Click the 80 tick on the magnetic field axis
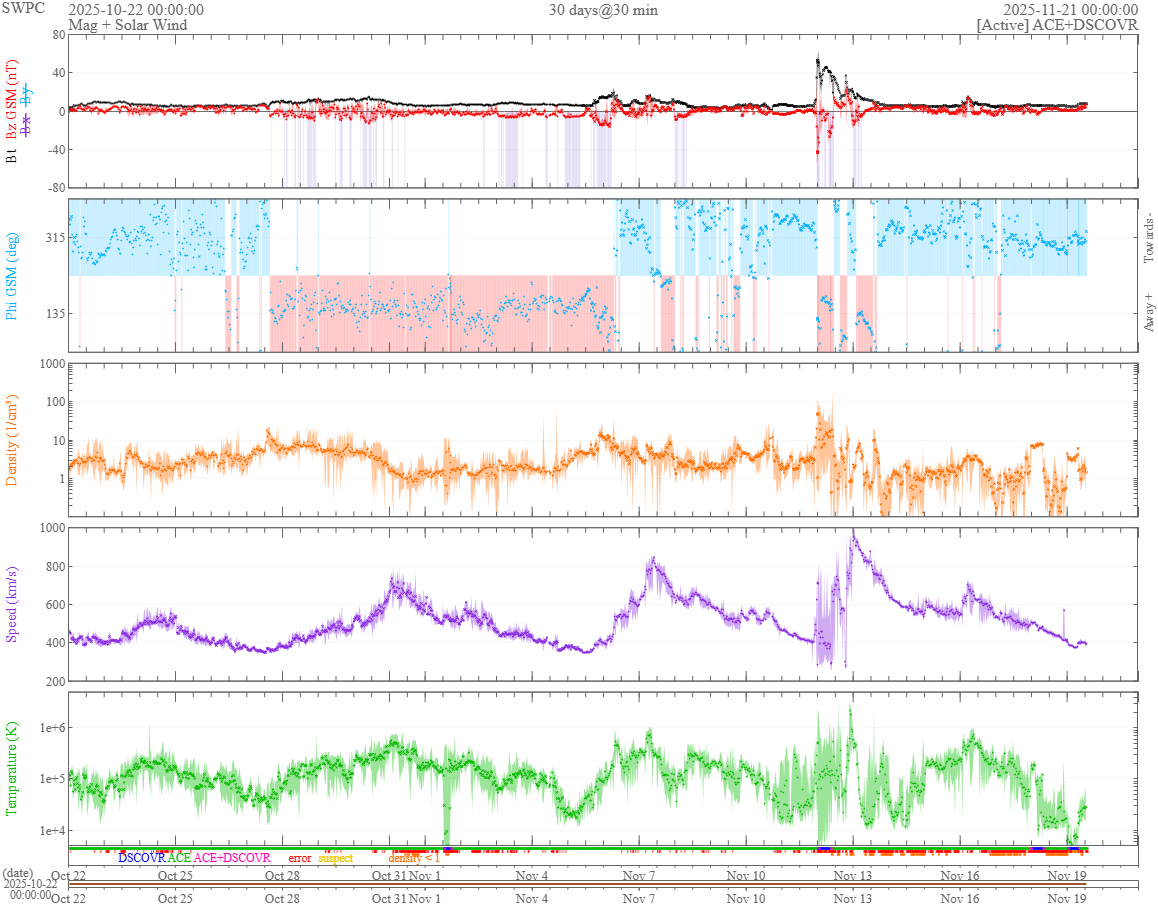Screen dimensions: 1158x905 tap(58, 35)
